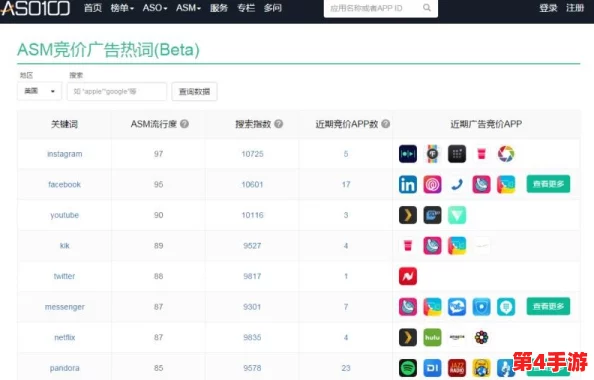This screenshot has width=594, height=380.
Task: Click the Plex chevron icon in youtube row
Action: click(x=408, y=215)
